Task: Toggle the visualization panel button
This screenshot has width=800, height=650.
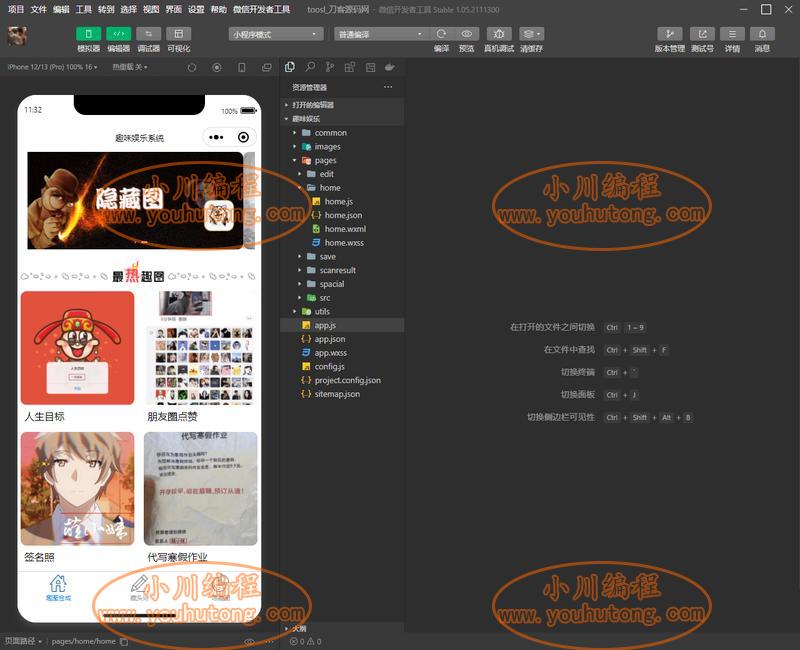Action: 179,34
